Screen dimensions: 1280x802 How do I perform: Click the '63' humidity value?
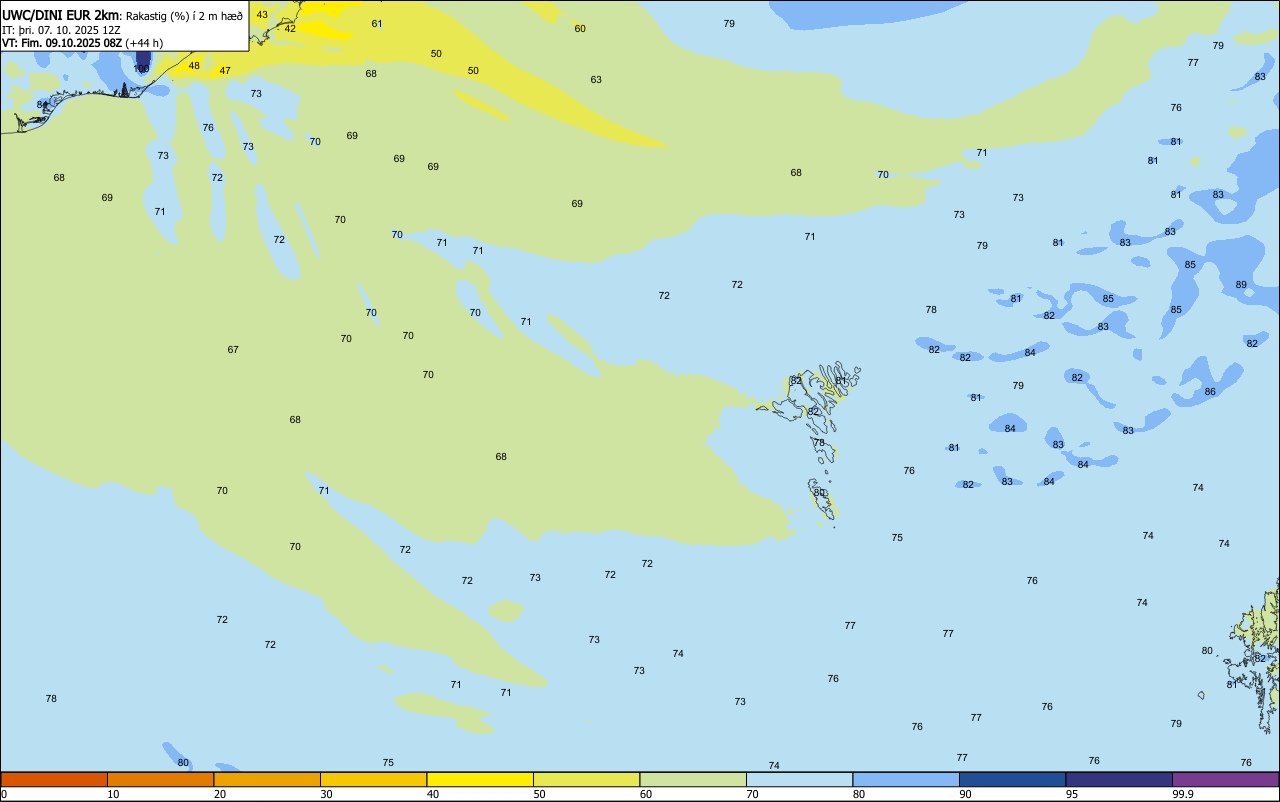596,80
